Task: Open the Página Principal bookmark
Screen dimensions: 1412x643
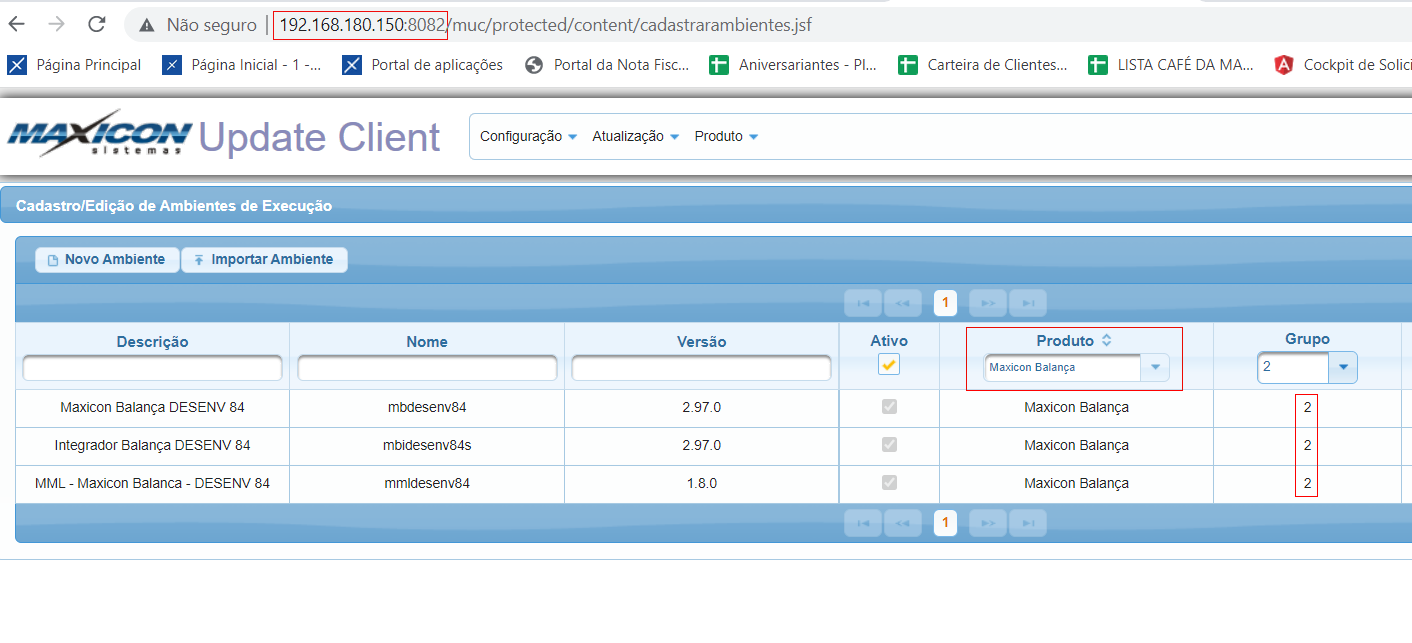Action: click(x=75, y=65)
